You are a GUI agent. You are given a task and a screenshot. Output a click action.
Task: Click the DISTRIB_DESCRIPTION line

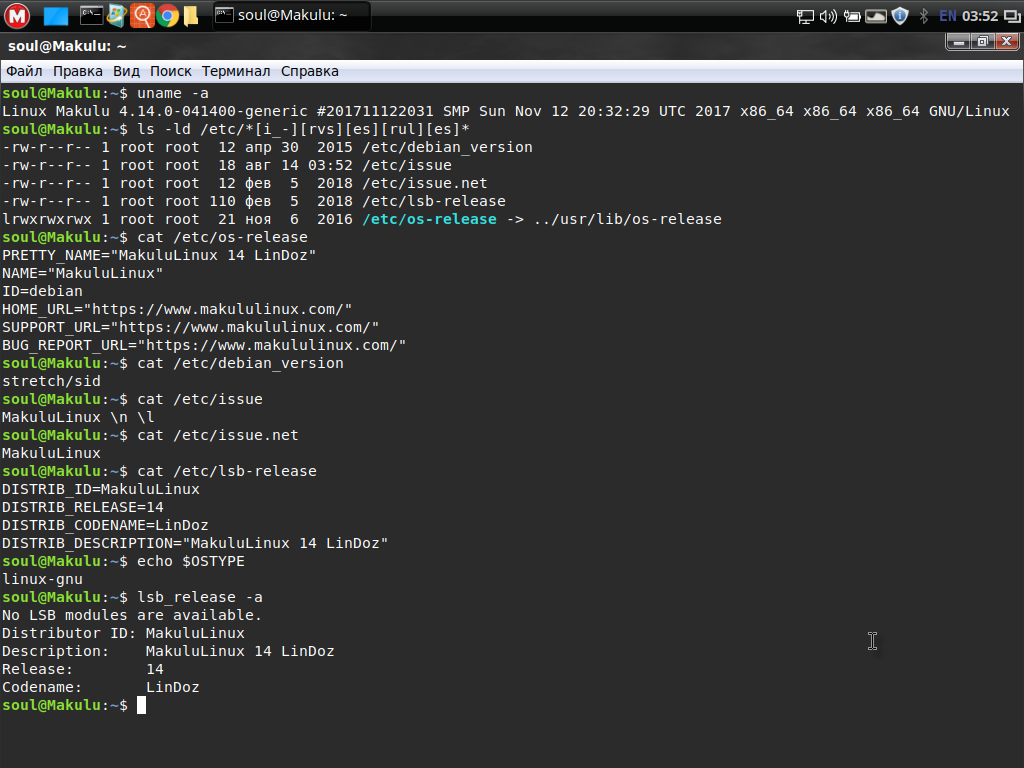(195, 543)
